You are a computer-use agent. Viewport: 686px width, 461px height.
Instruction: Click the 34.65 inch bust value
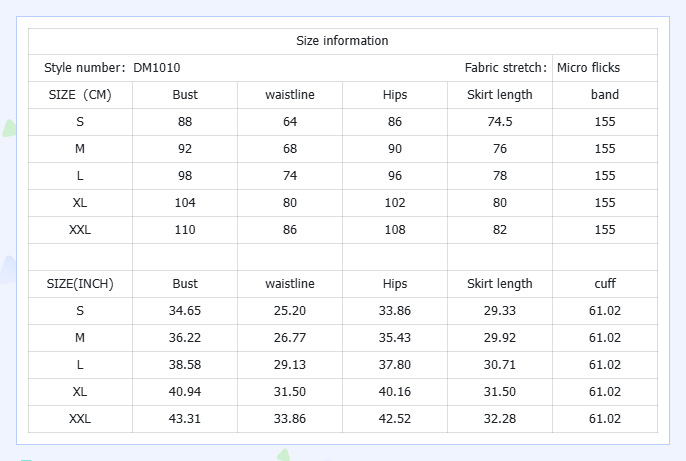pos(185,311)
